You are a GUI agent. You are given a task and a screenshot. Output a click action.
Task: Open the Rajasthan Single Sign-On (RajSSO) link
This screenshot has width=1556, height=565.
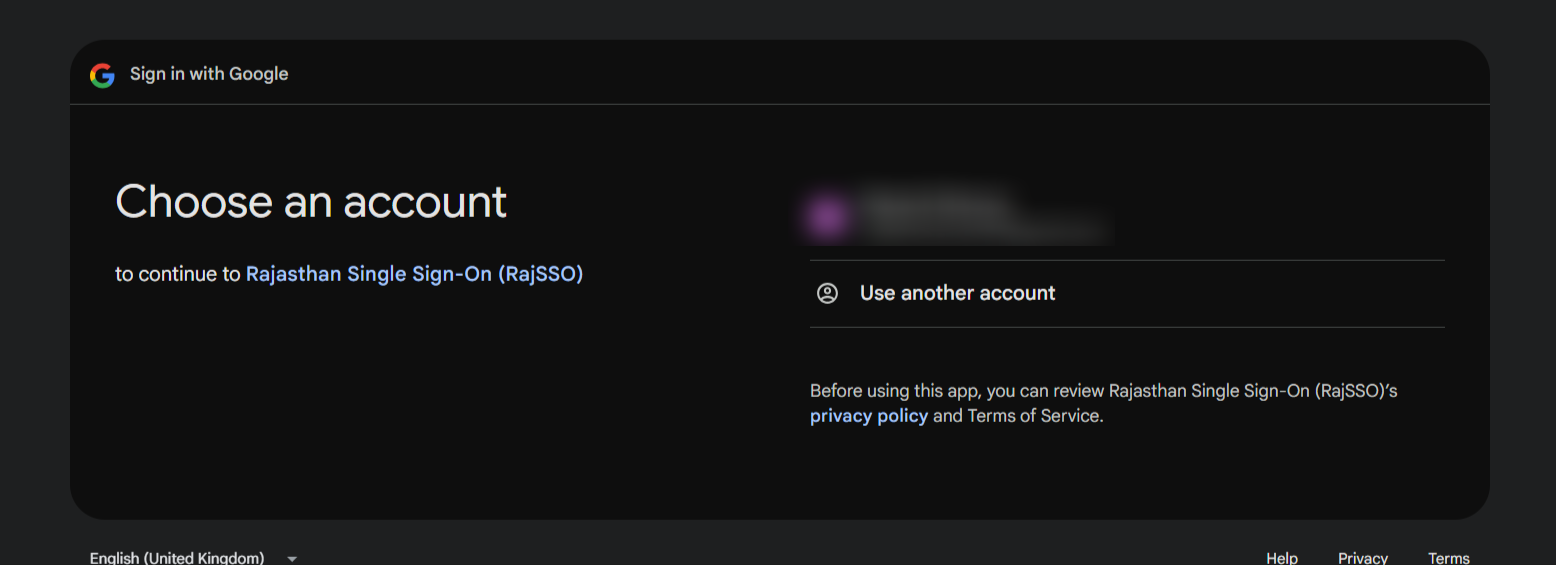[414, 273]
